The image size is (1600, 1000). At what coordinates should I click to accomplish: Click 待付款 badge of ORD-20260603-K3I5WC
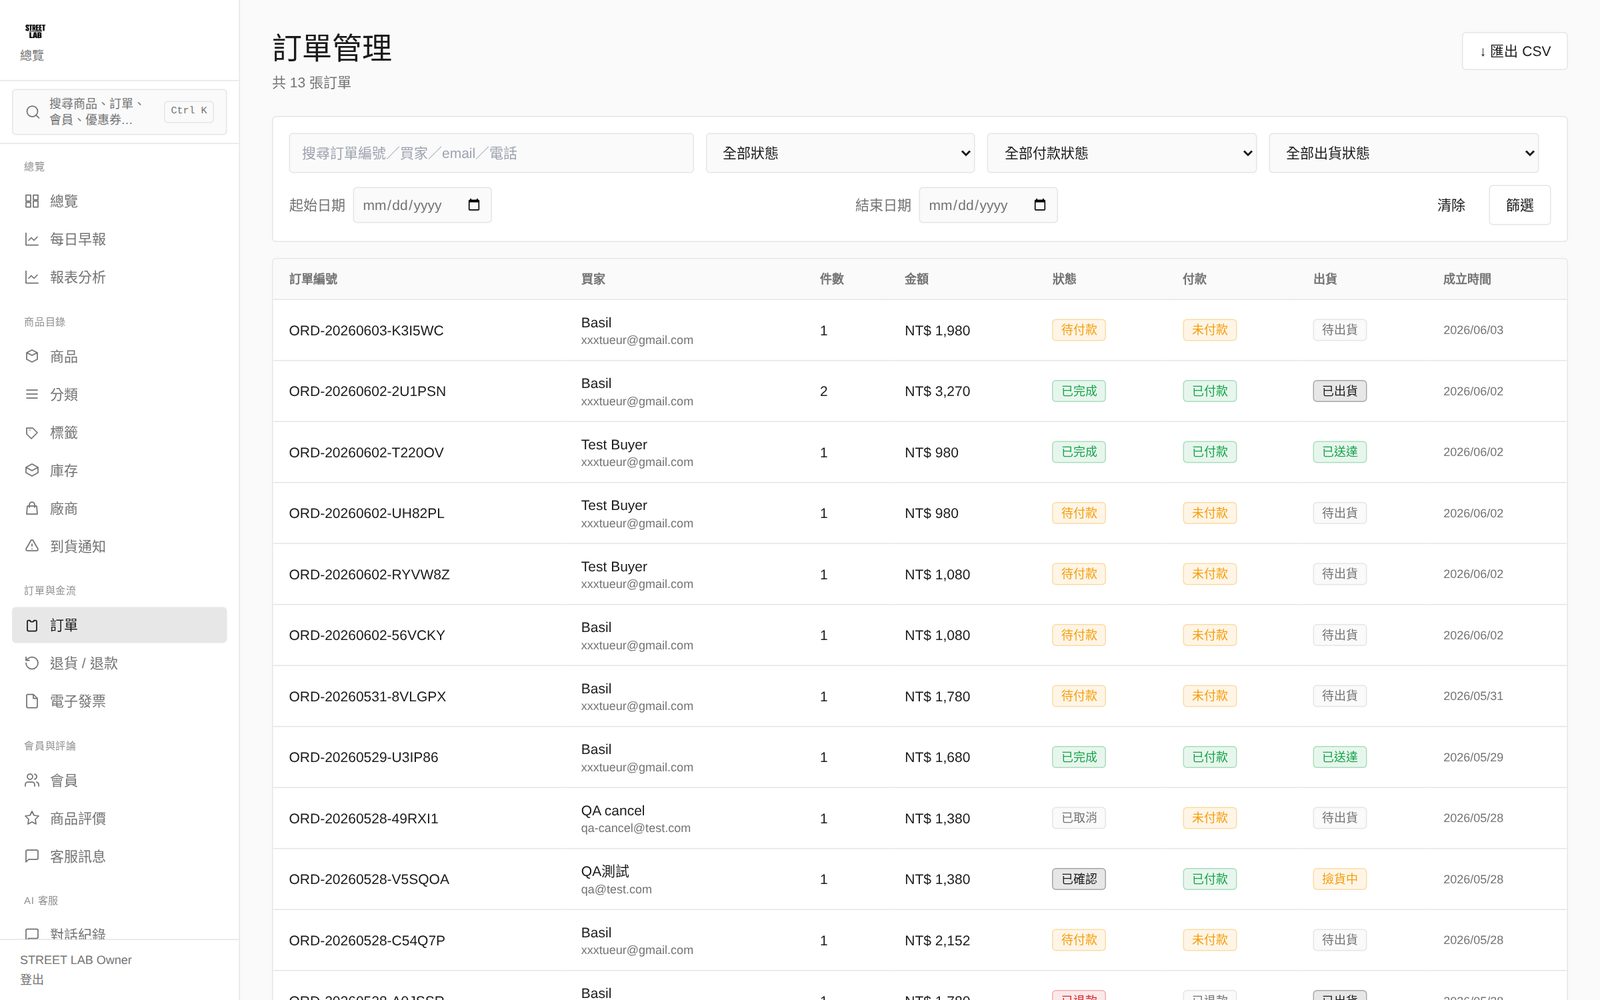click(1078, 330)
